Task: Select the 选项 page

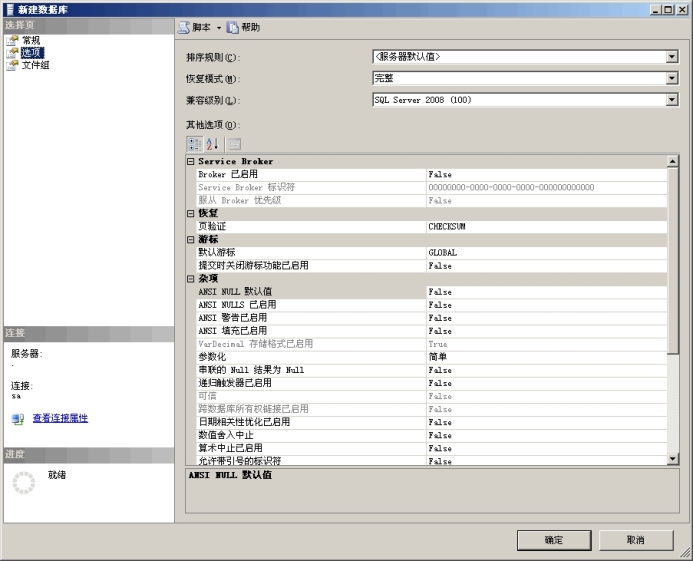Action: [x=32, y=53]
